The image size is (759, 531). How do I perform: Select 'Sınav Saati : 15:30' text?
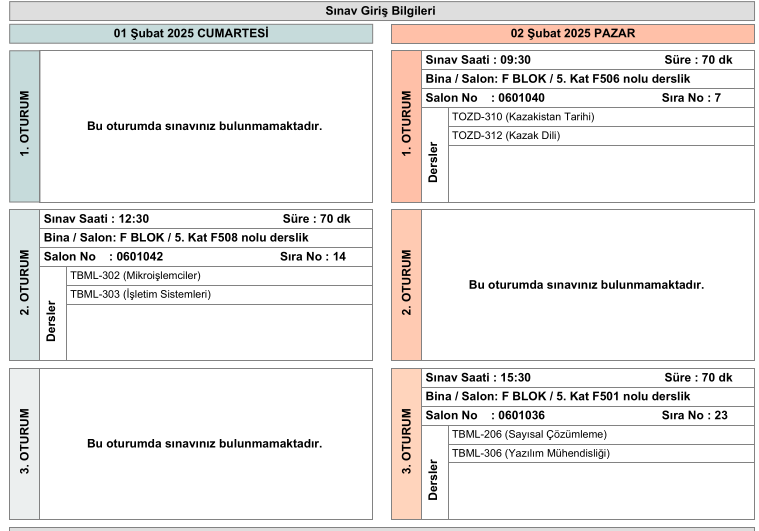[x=478, y=378]
